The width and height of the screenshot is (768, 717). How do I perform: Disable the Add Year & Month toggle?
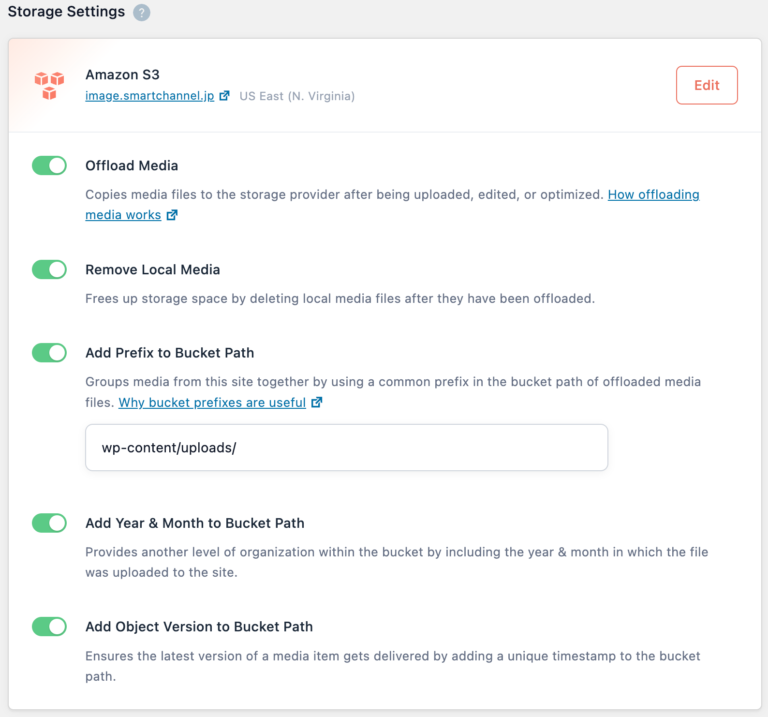[49, 523]
